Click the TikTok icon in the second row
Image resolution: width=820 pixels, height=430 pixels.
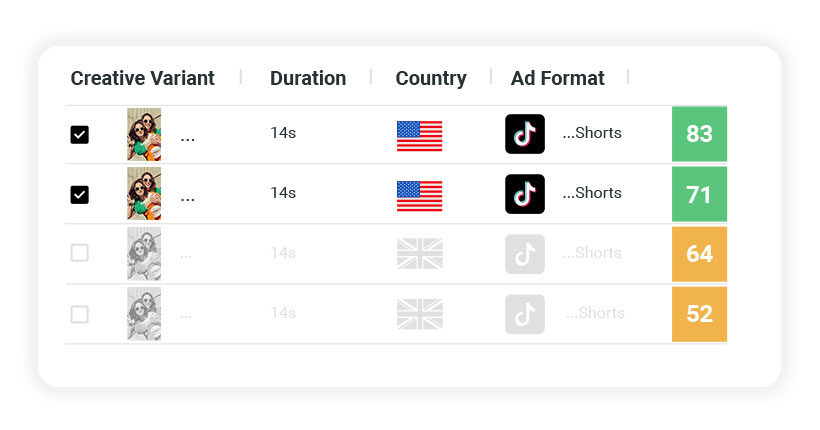tap(525, 194)
